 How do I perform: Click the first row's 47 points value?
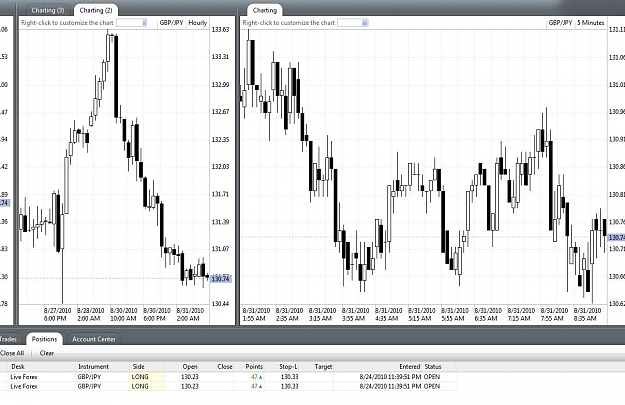(x=256, y=377)
